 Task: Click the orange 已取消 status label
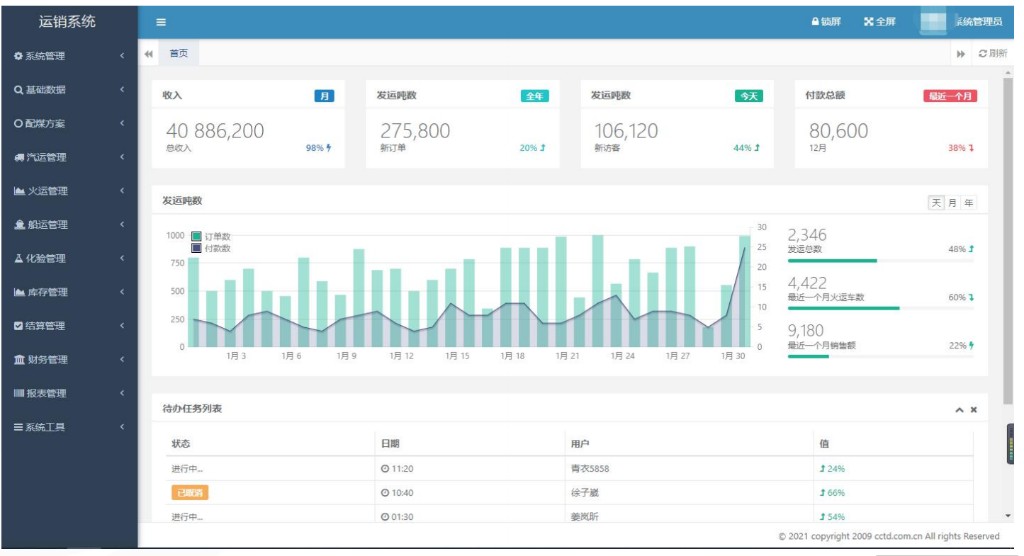click(x=189, y=492)
